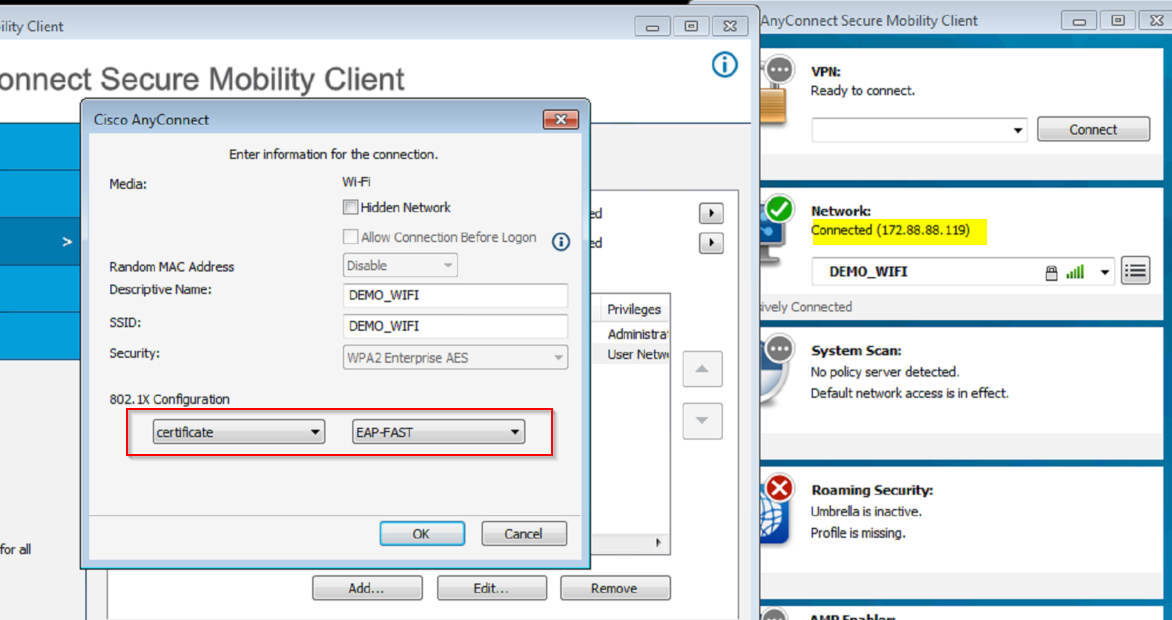The height and width of the screenshot is (620, 1172).
Task: Click the VPN Connect button
Action: (x=1093, y=129)
